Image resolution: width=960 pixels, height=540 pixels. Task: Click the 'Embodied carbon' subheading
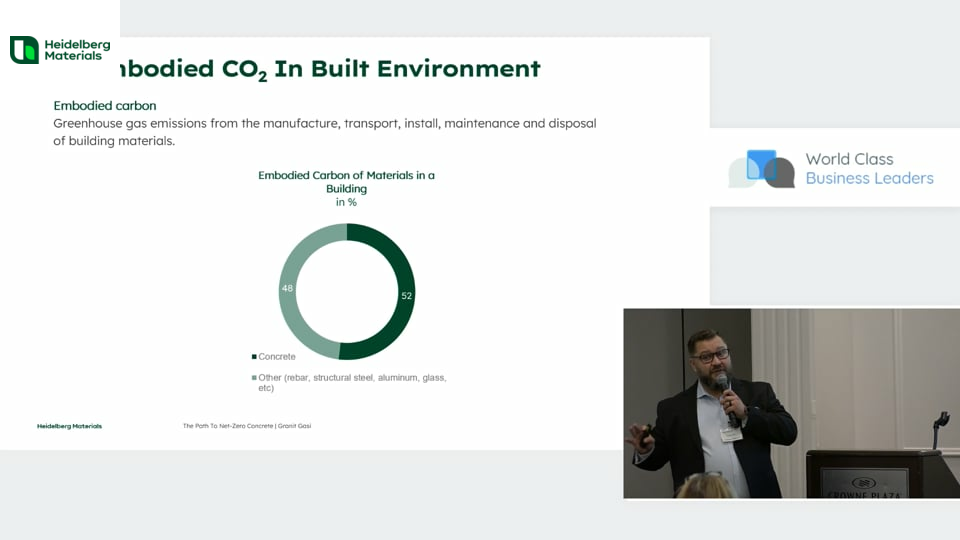click(105, 105)
